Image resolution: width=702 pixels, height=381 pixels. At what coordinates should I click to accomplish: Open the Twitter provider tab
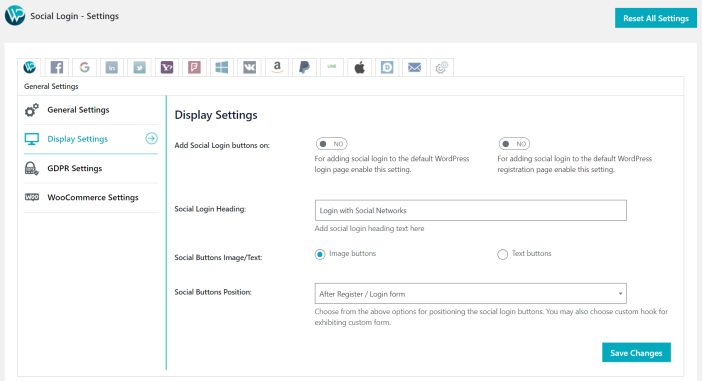pyautogui.click(x=140, y=68)
